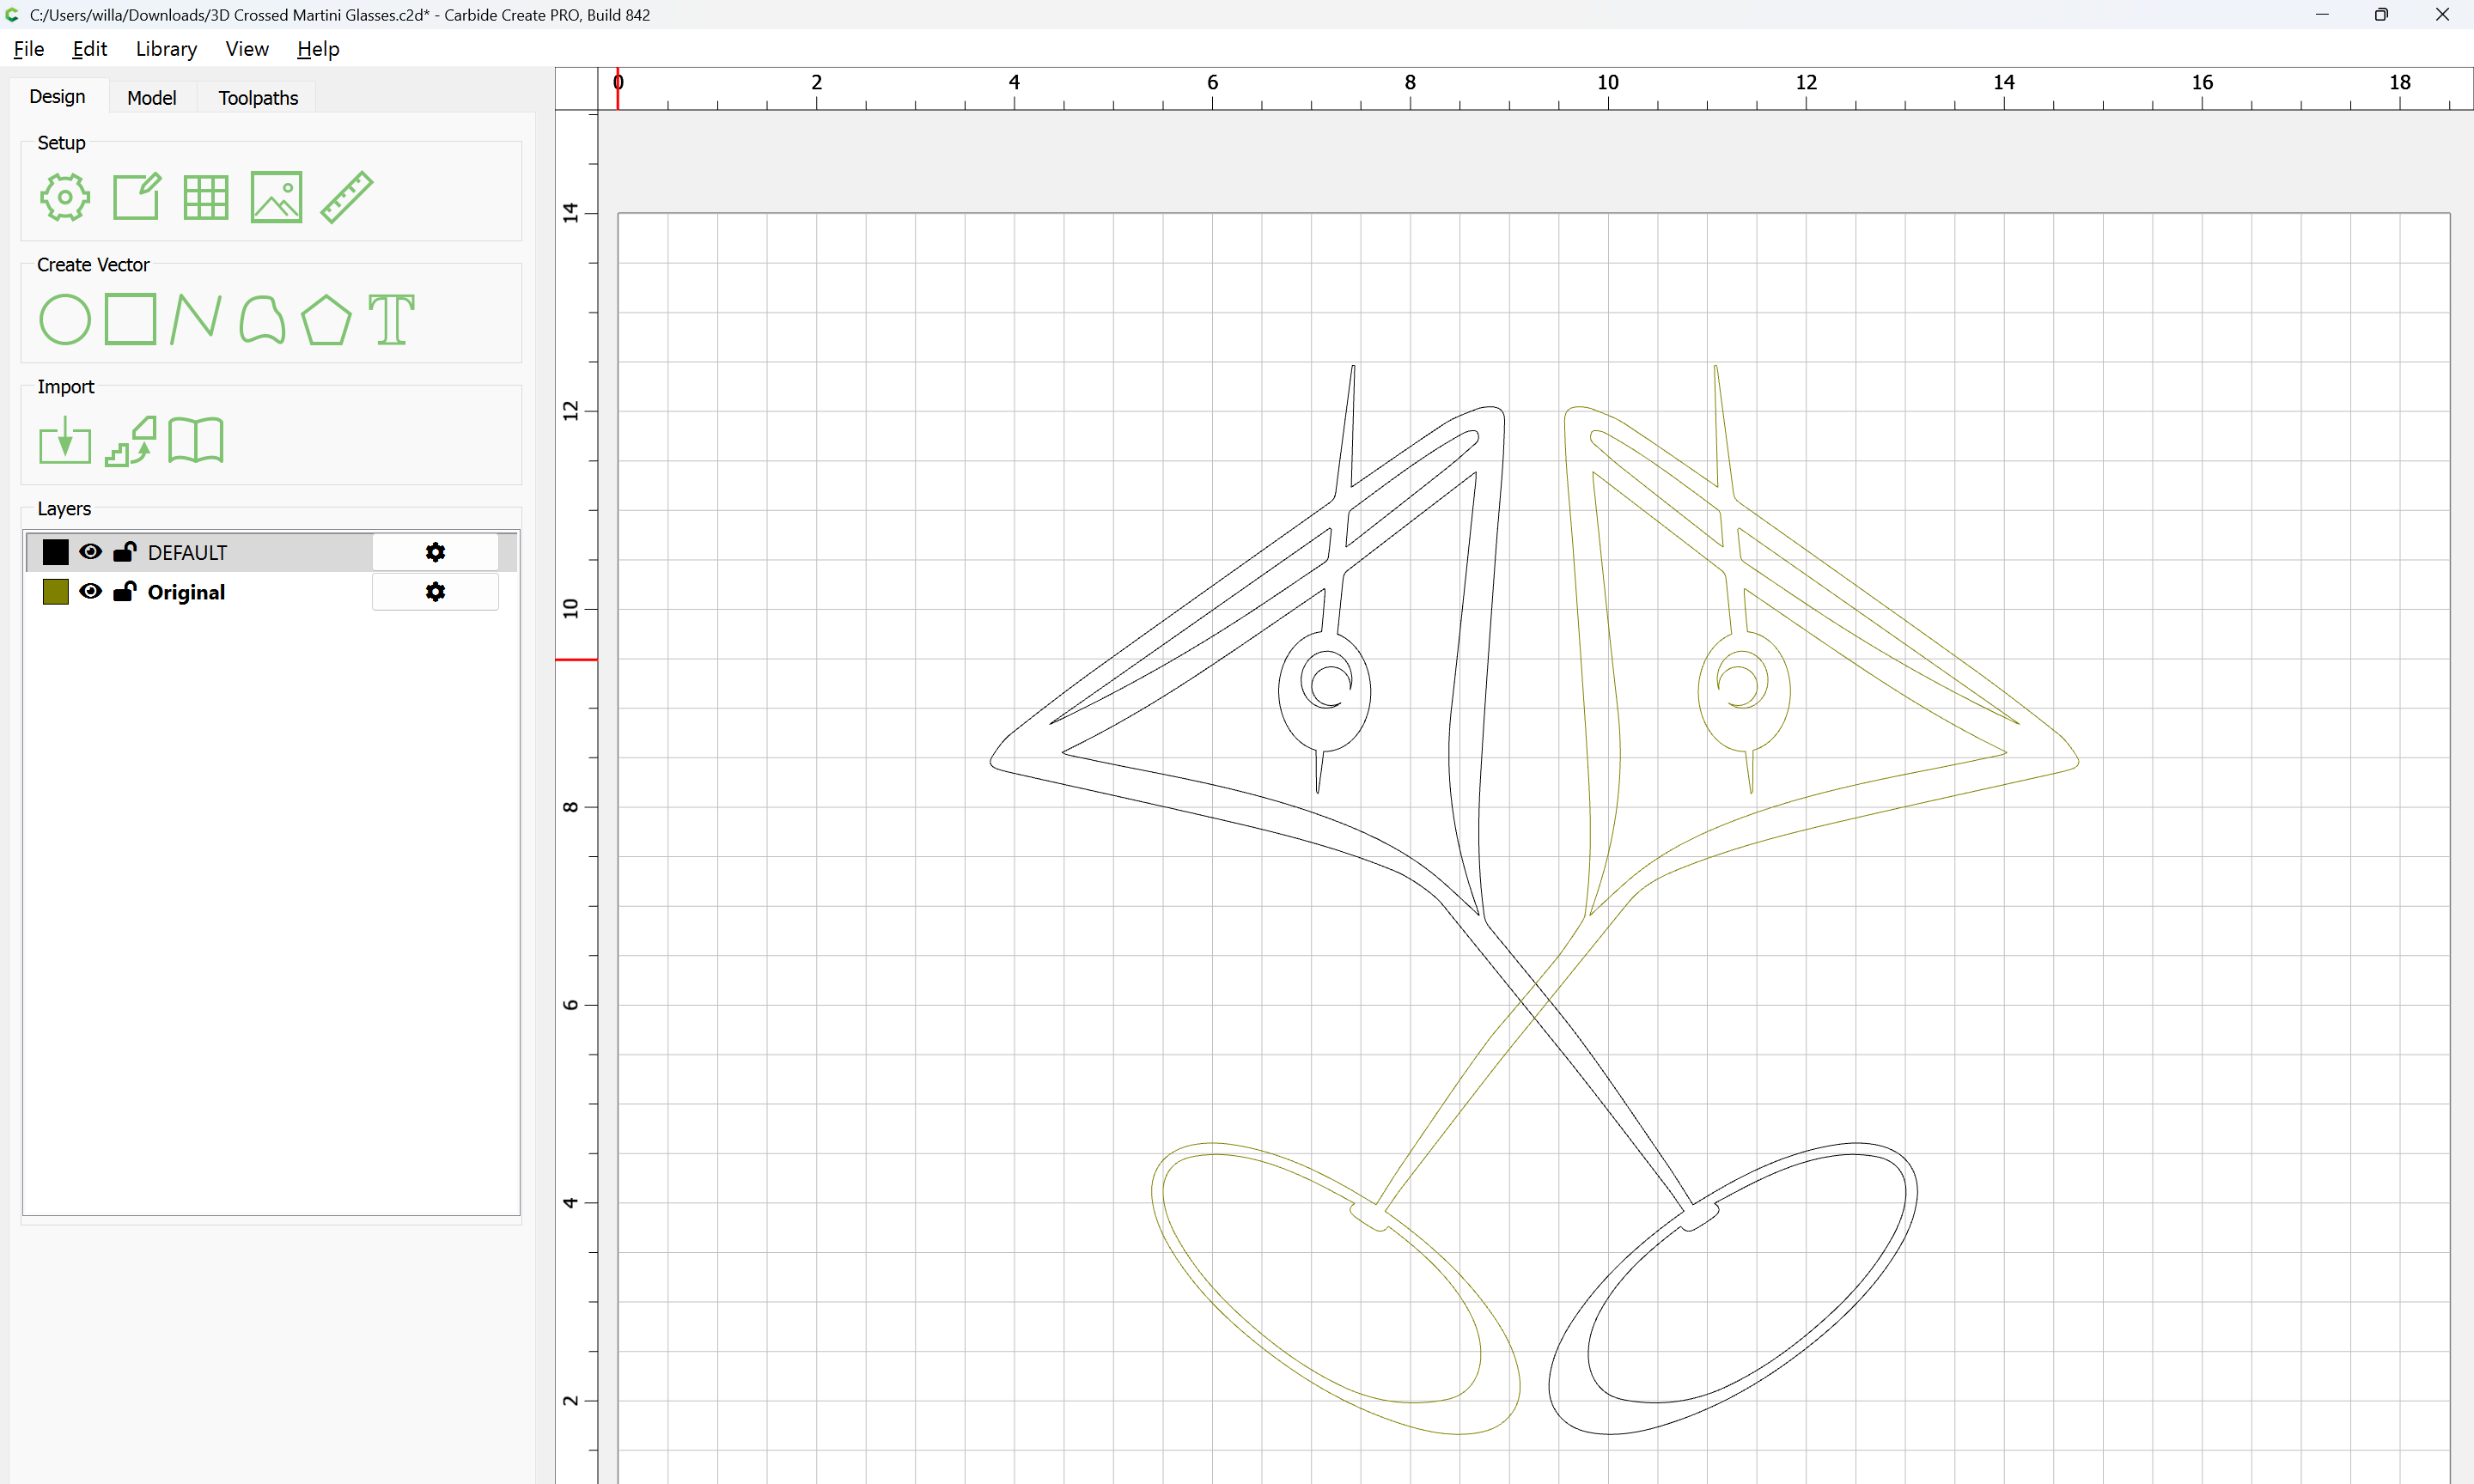
Task: Lock the Original layer
Action: pos(125,592)
